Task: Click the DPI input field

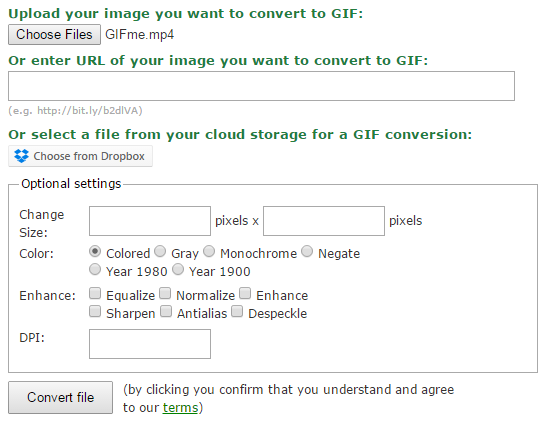Action: pos(150,344)
